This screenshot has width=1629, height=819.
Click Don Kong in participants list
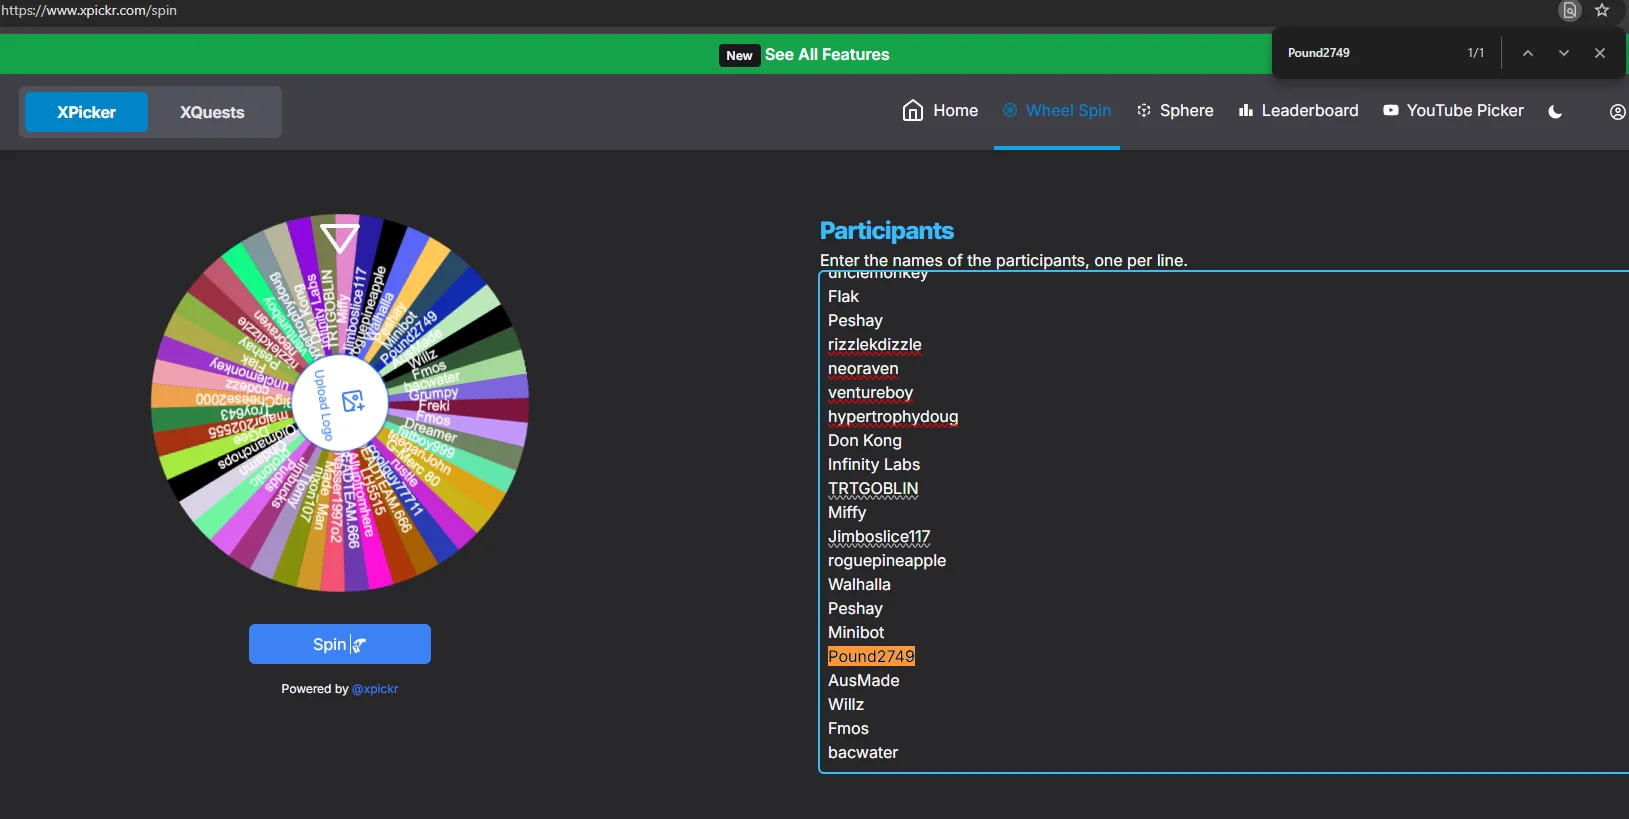click(x=865, y=440)
